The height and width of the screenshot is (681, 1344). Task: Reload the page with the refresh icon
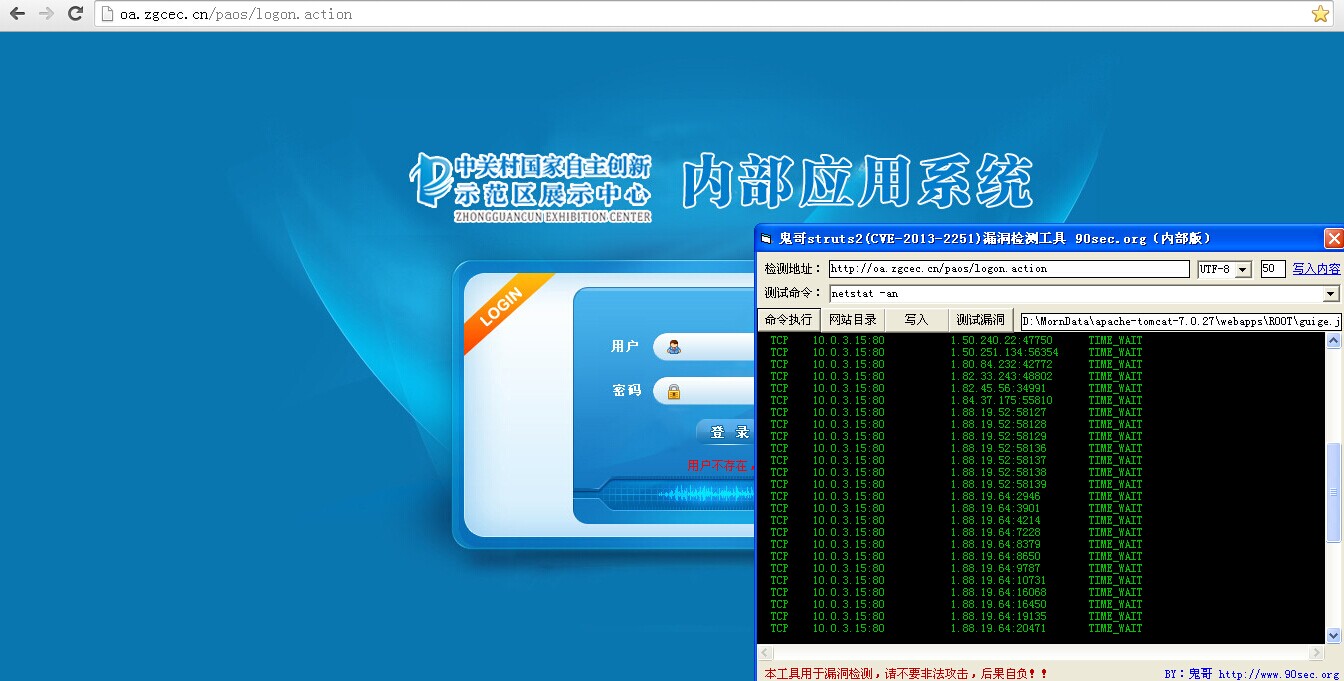pyautogui.click(x=75, y=14)
